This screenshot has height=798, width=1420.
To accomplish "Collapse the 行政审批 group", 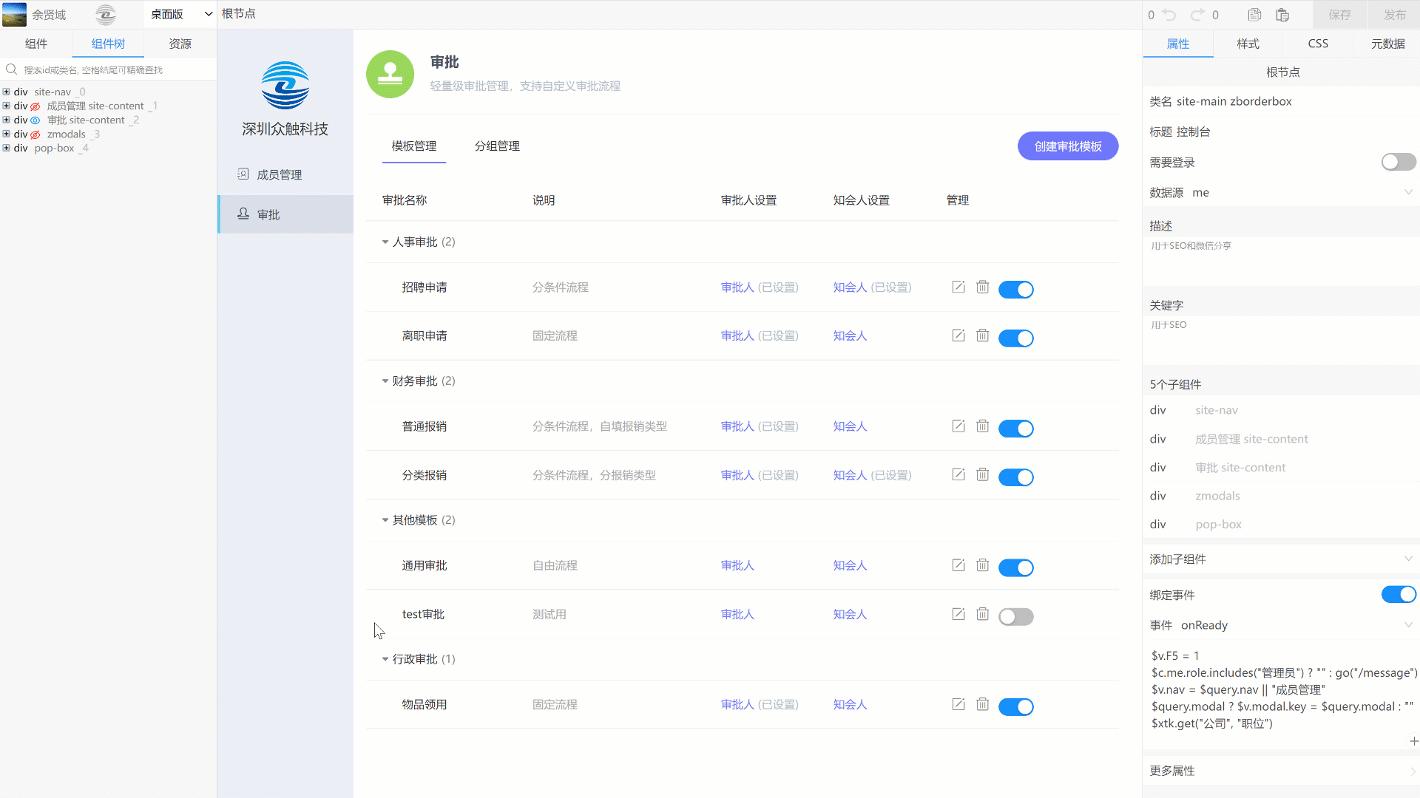I will [385, 659].
